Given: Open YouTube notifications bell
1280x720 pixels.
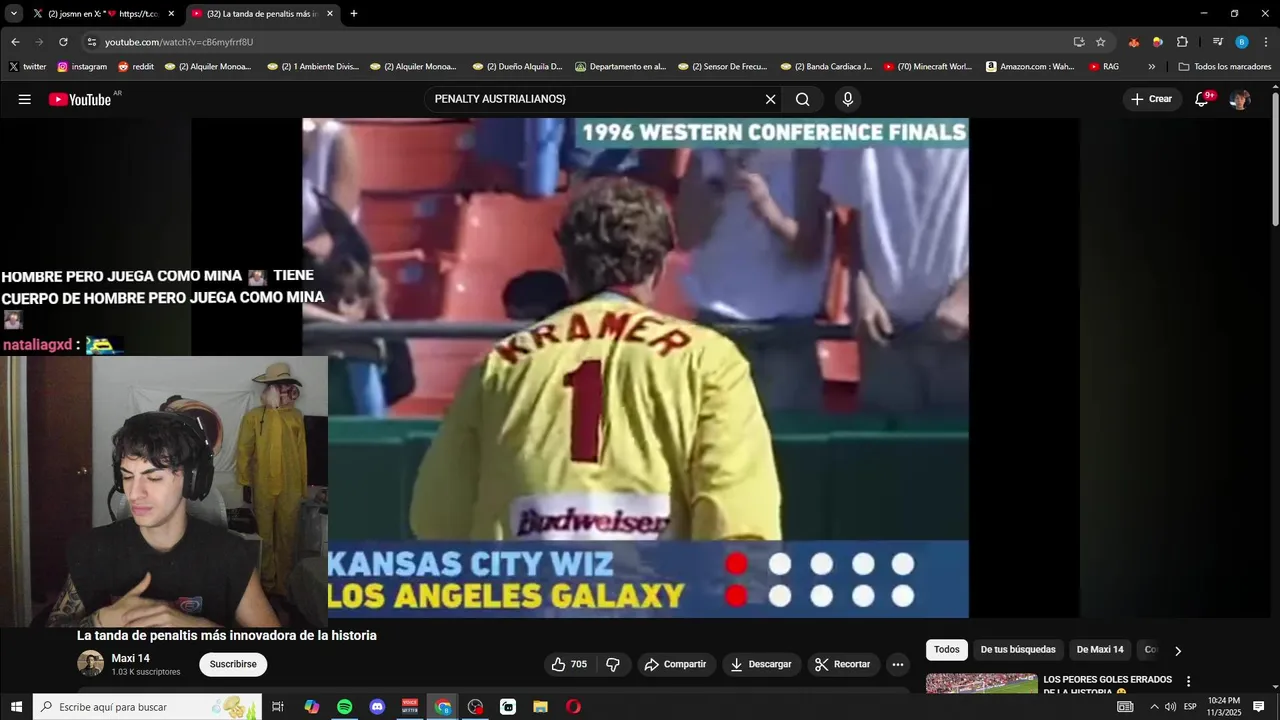Looking at the screenshot, I should click(x=1202, y=99).
